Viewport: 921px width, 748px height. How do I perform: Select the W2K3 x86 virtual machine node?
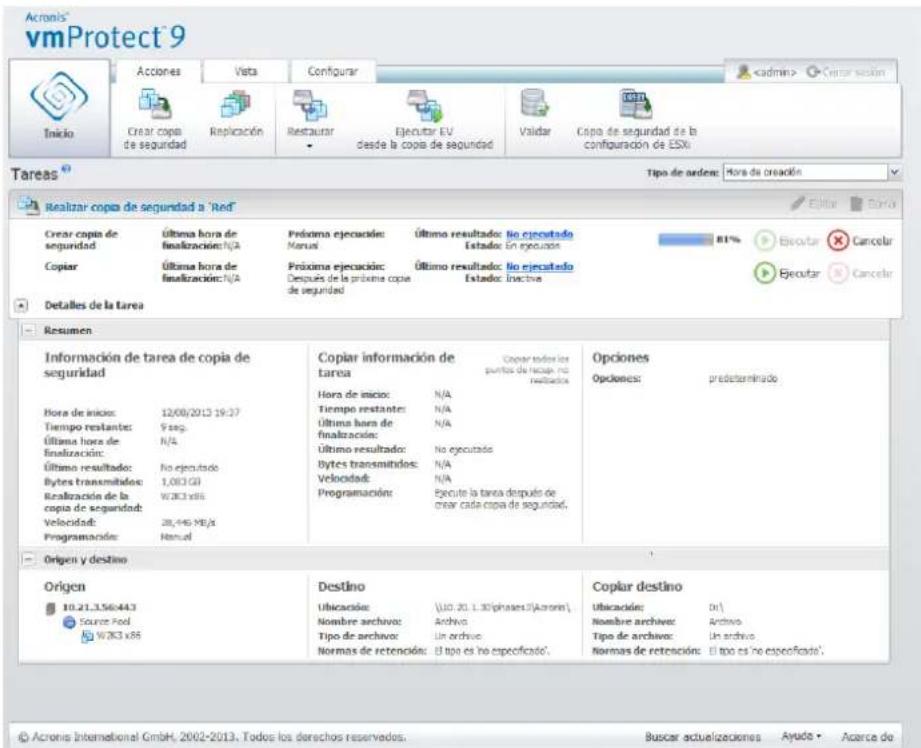(118, 635)
